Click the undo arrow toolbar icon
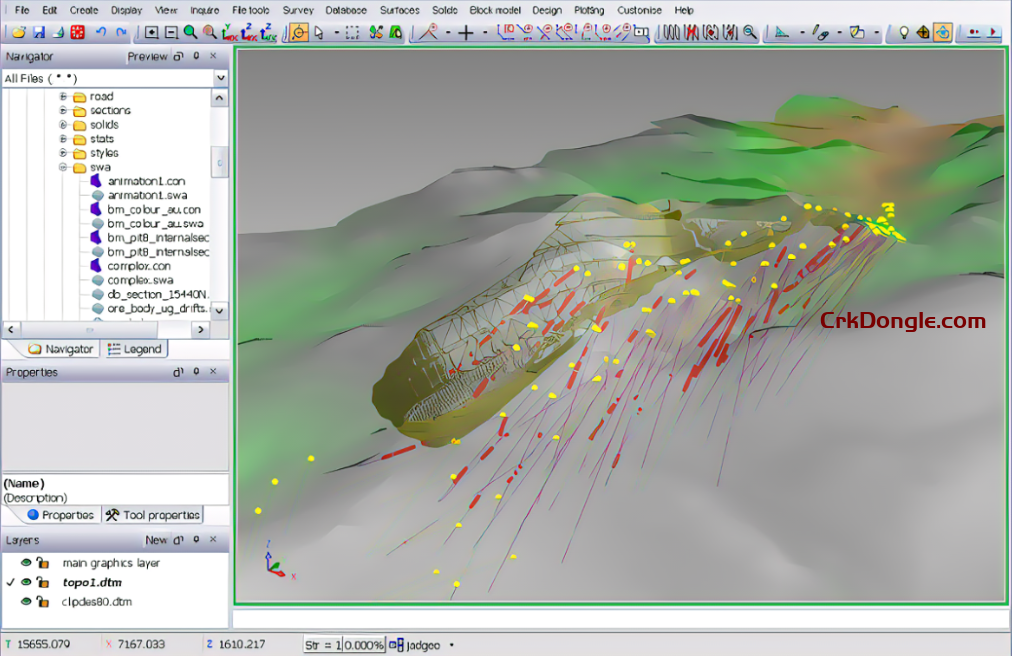 [102, 32]
